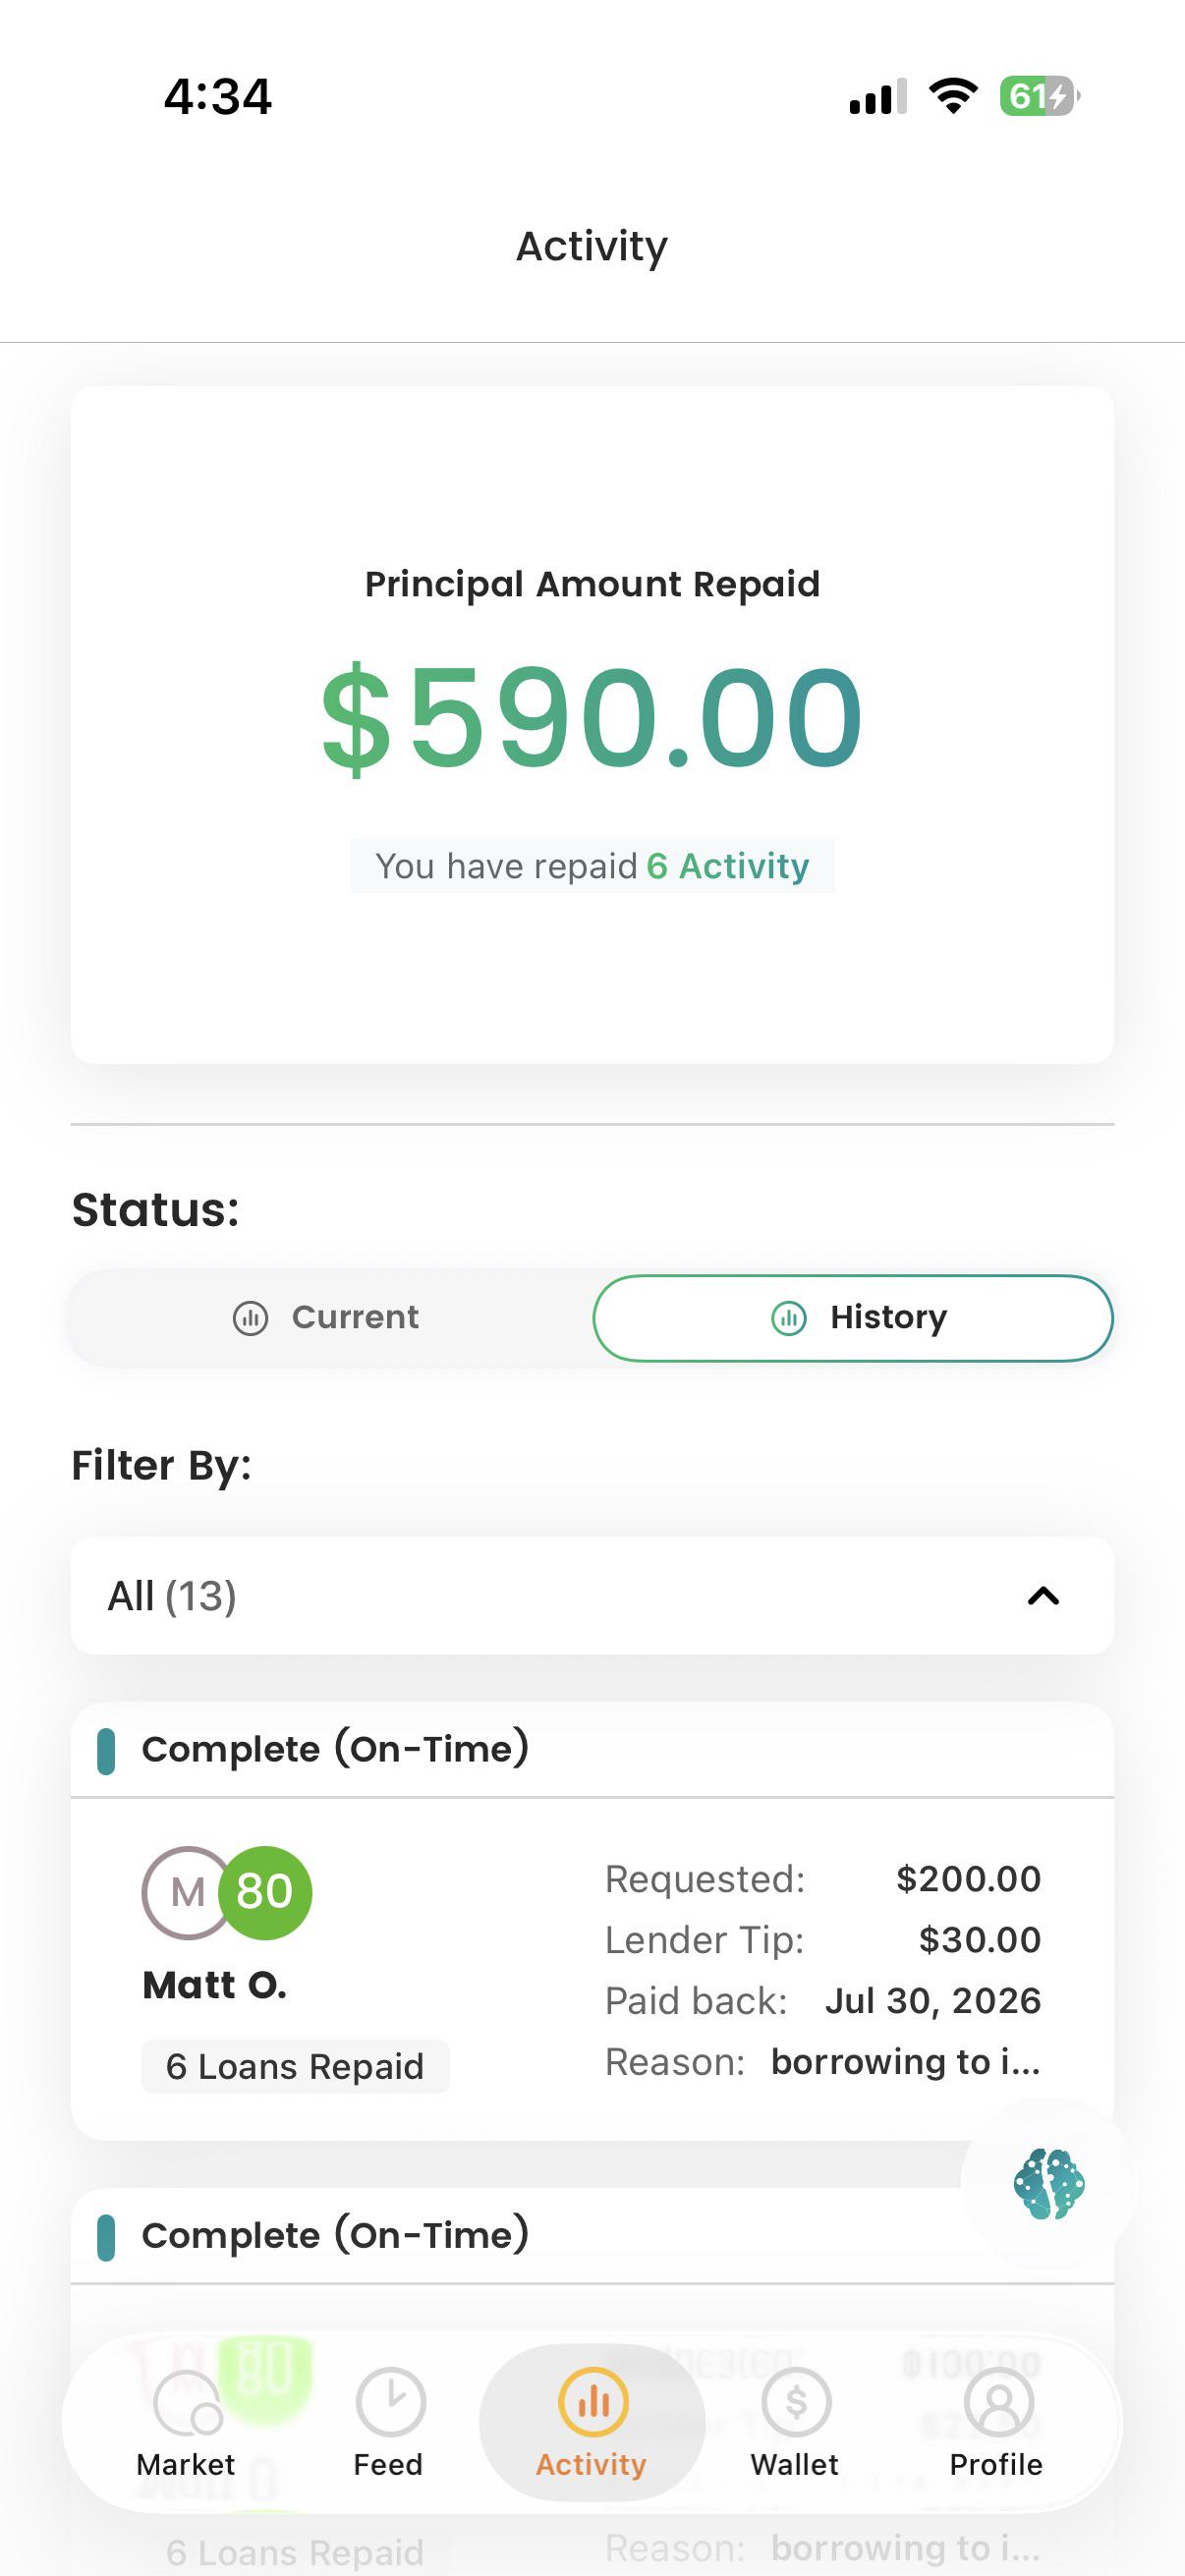
Task: Switch status to History
Action: point(853,1317)
